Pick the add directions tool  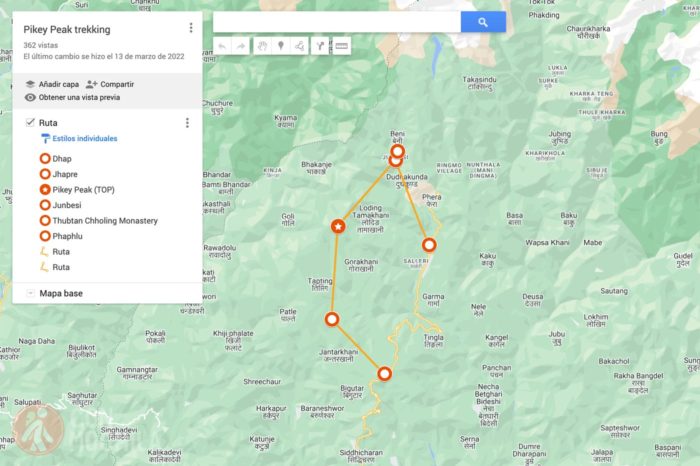click(x=320, y=46)
